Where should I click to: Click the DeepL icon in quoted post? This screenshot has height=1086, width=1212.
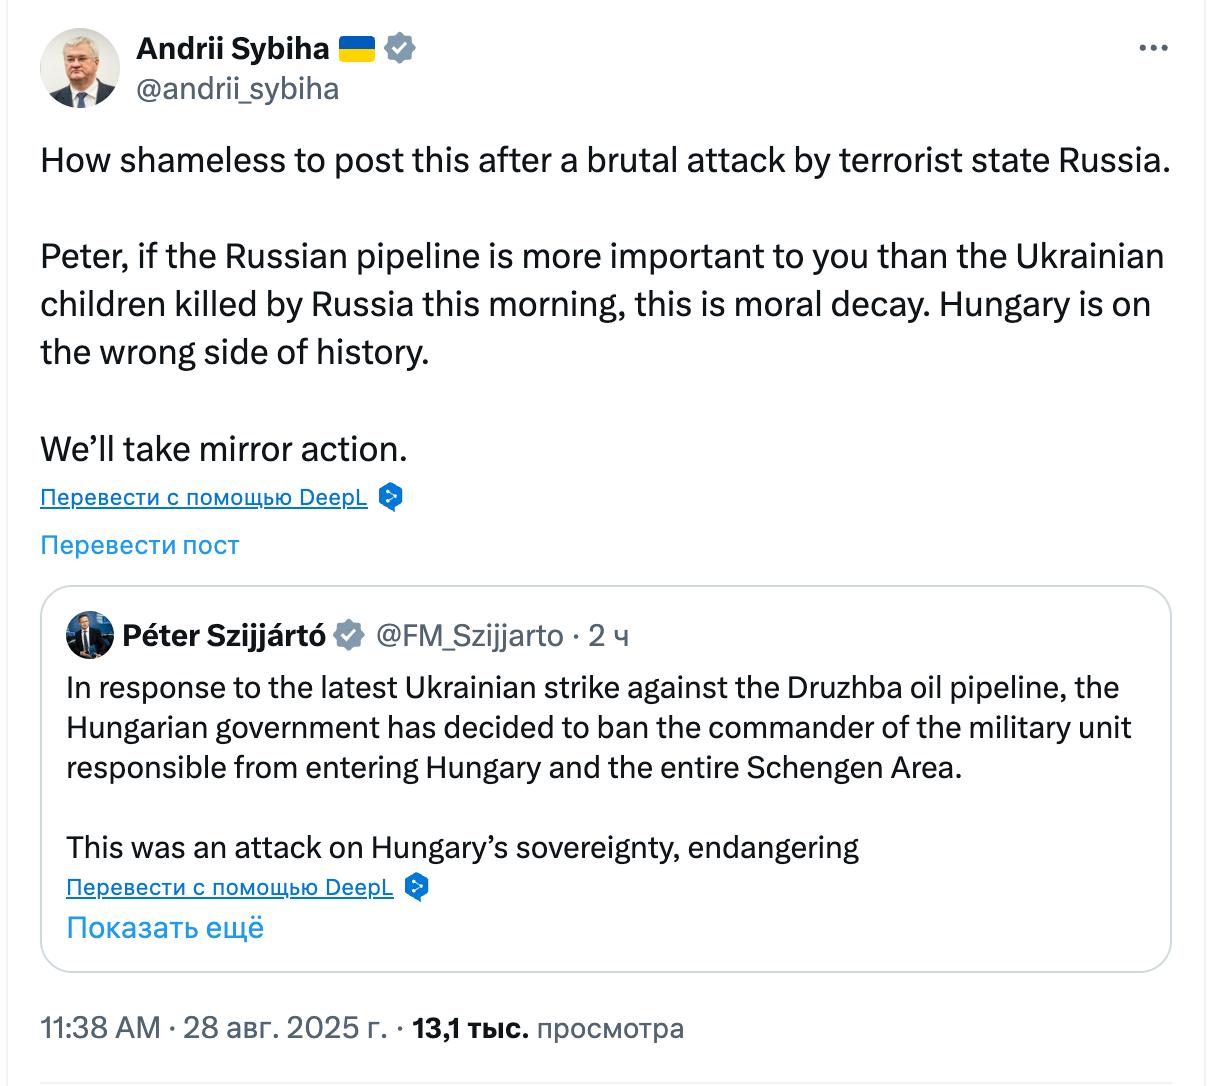pyautogui.click(x=417, y=887)
